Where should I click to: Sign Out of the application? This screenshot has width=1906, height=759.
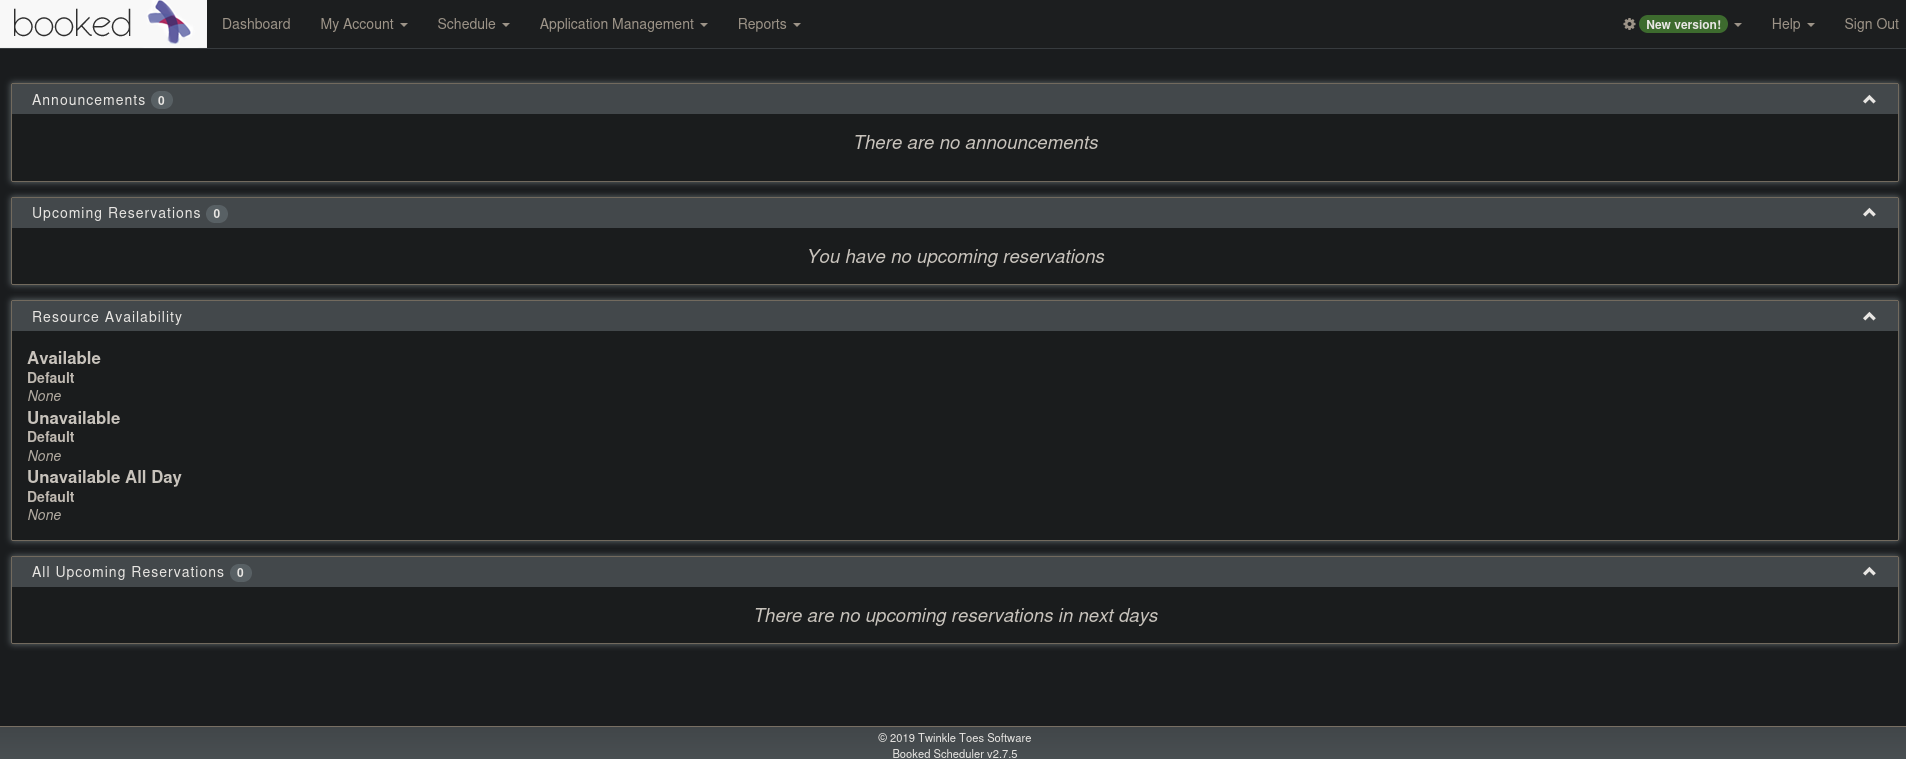click(1870, 24)
